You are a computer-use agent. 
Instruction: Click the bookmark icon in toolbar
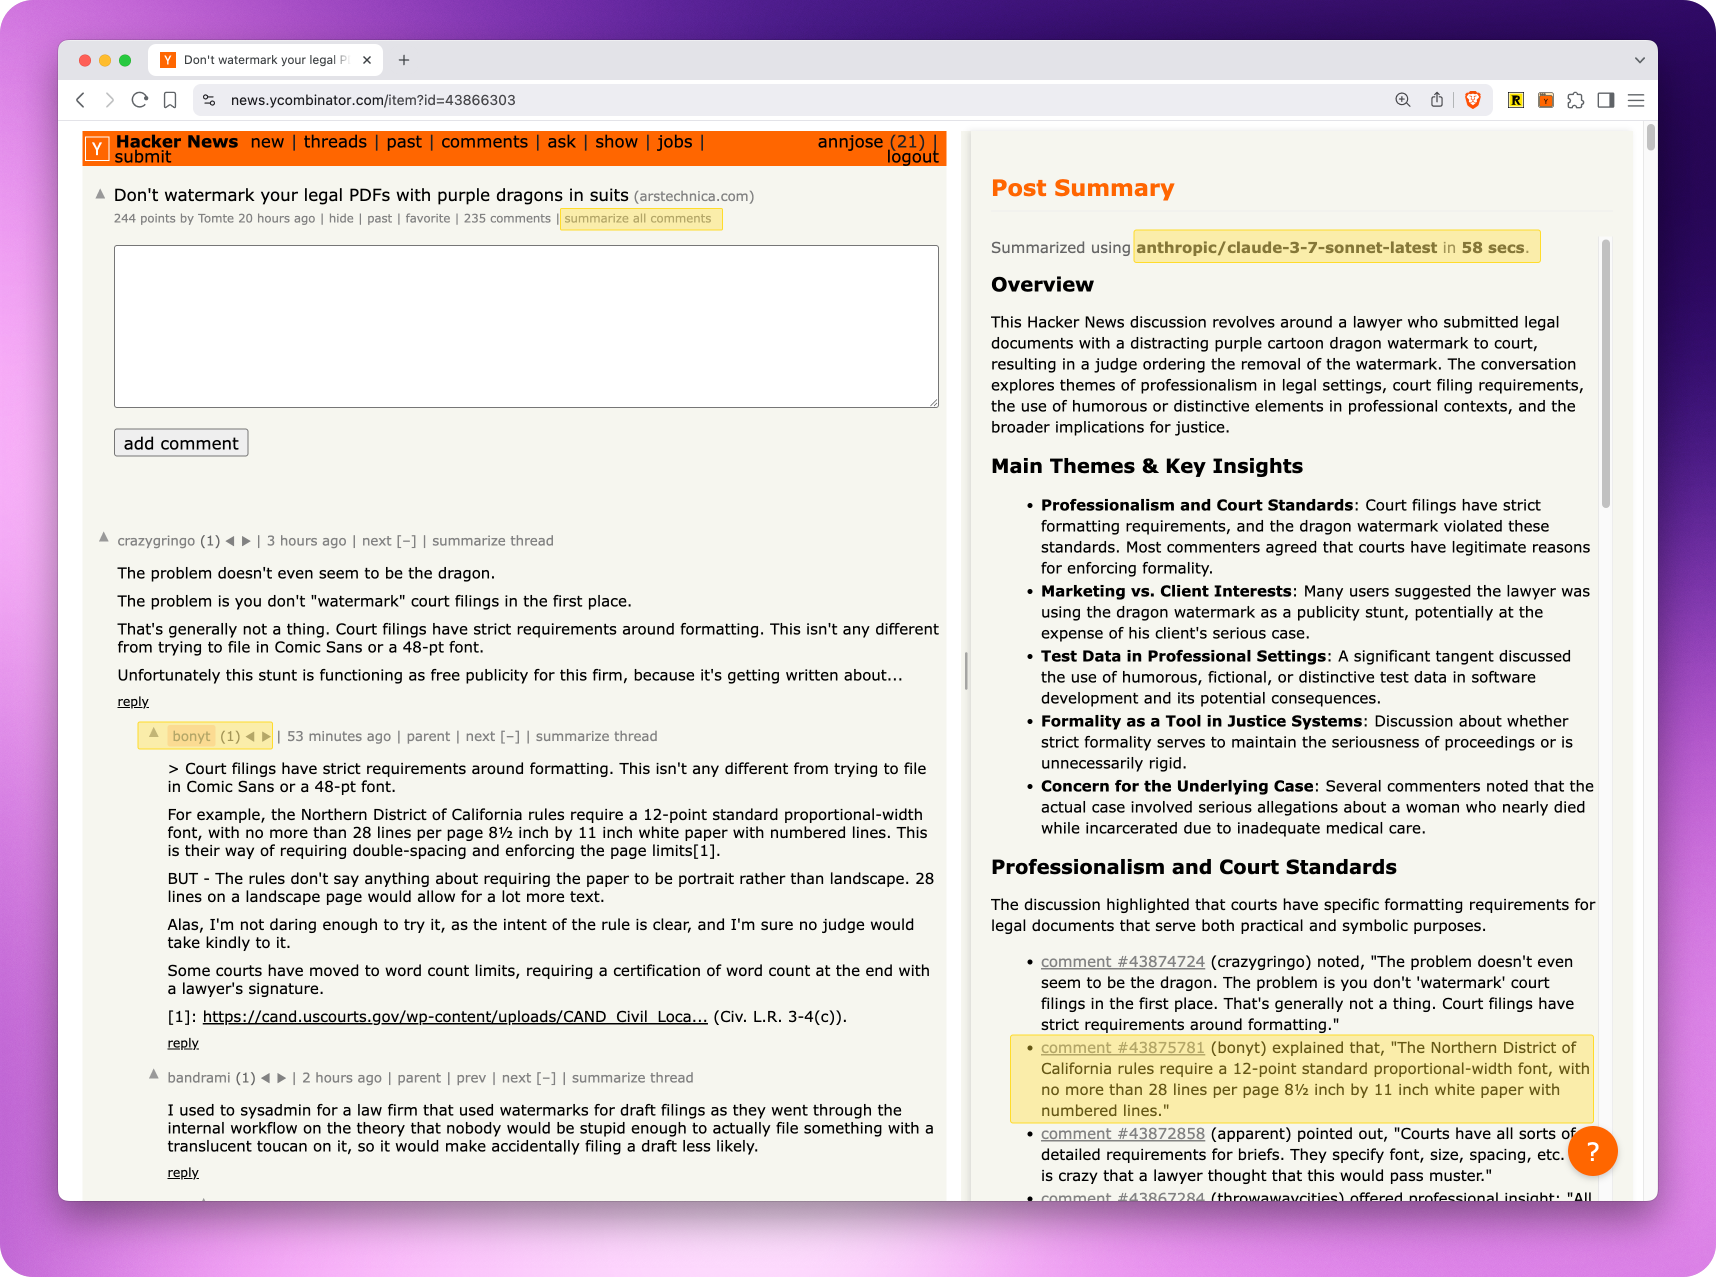point(170,100)
